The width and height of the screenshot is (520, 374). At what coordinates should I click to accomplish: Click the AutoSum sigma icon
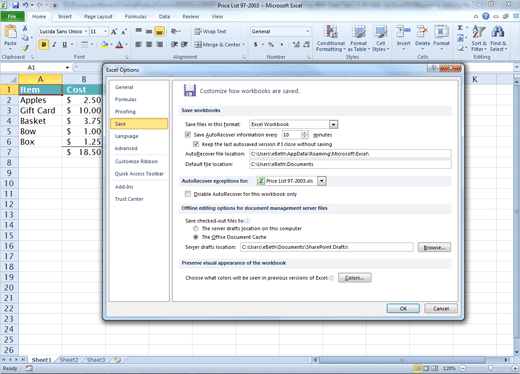(x=460, y=28)
